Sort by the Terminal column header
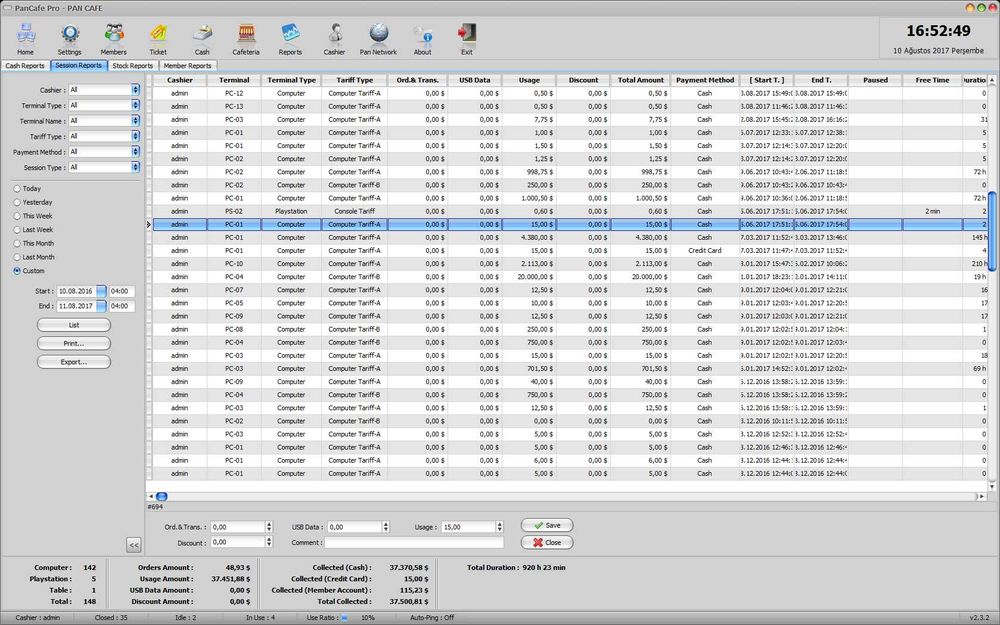The width and height of the screenshot is (1000, 625). [x=234, y=80]
